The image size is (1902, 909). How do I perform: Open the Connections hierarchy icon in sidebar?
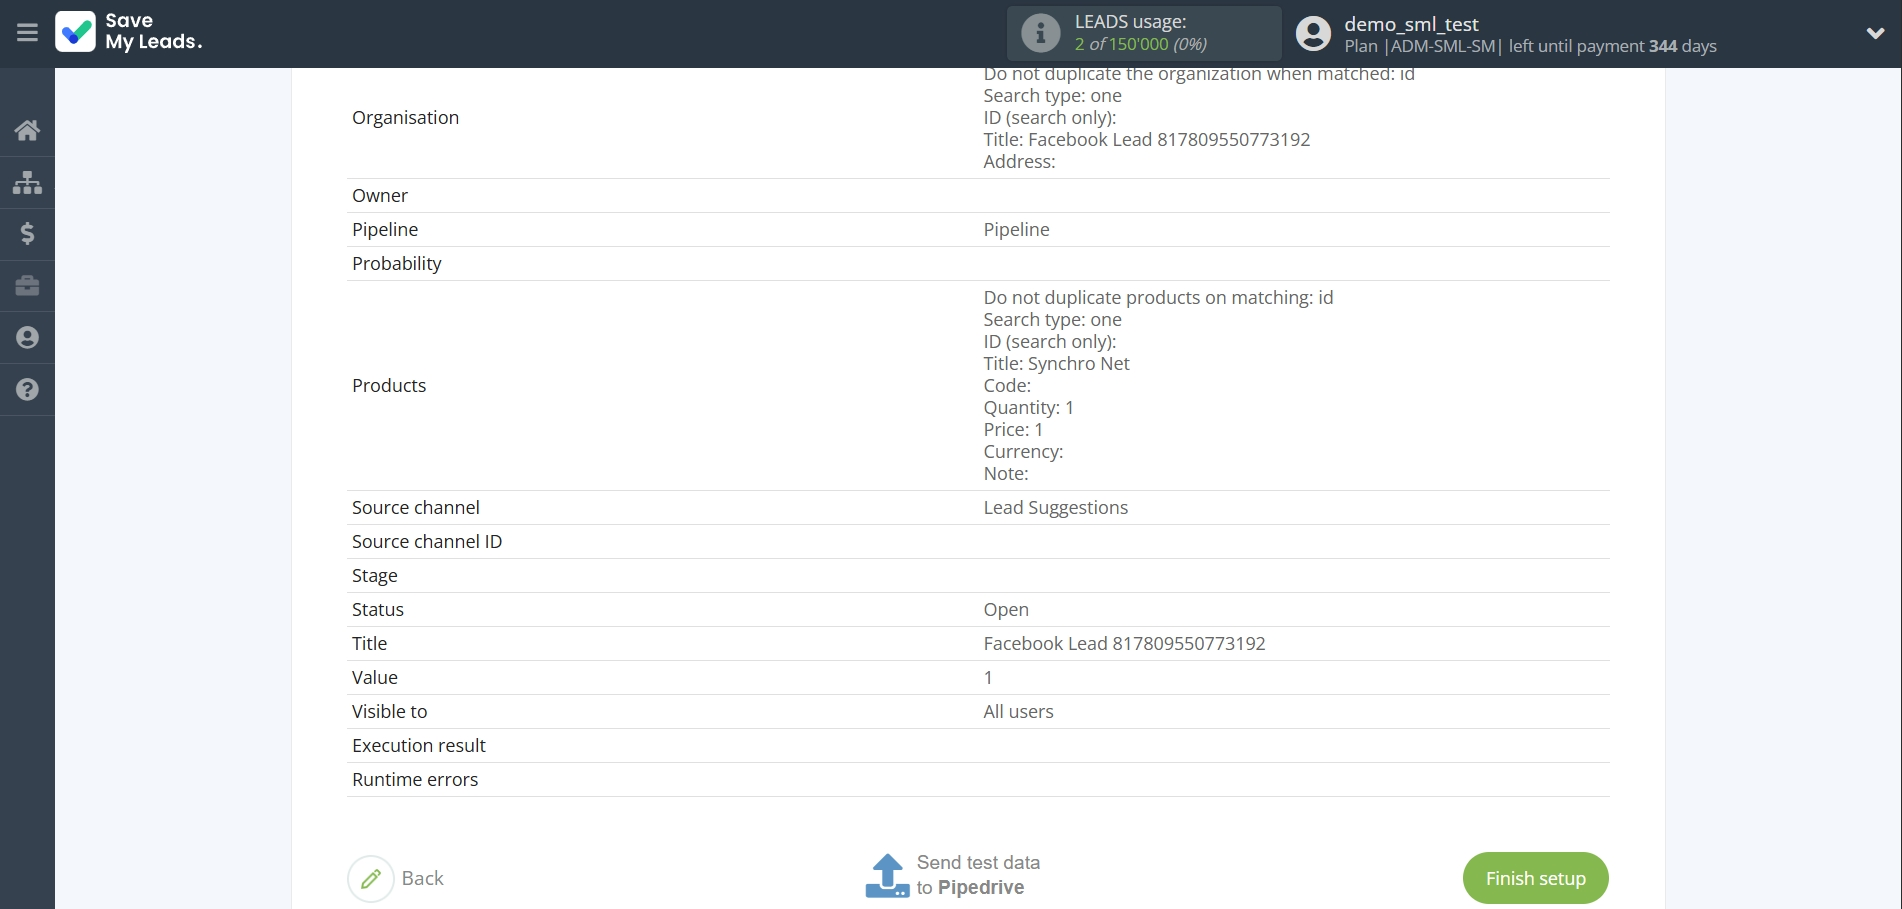coord(27,183)
